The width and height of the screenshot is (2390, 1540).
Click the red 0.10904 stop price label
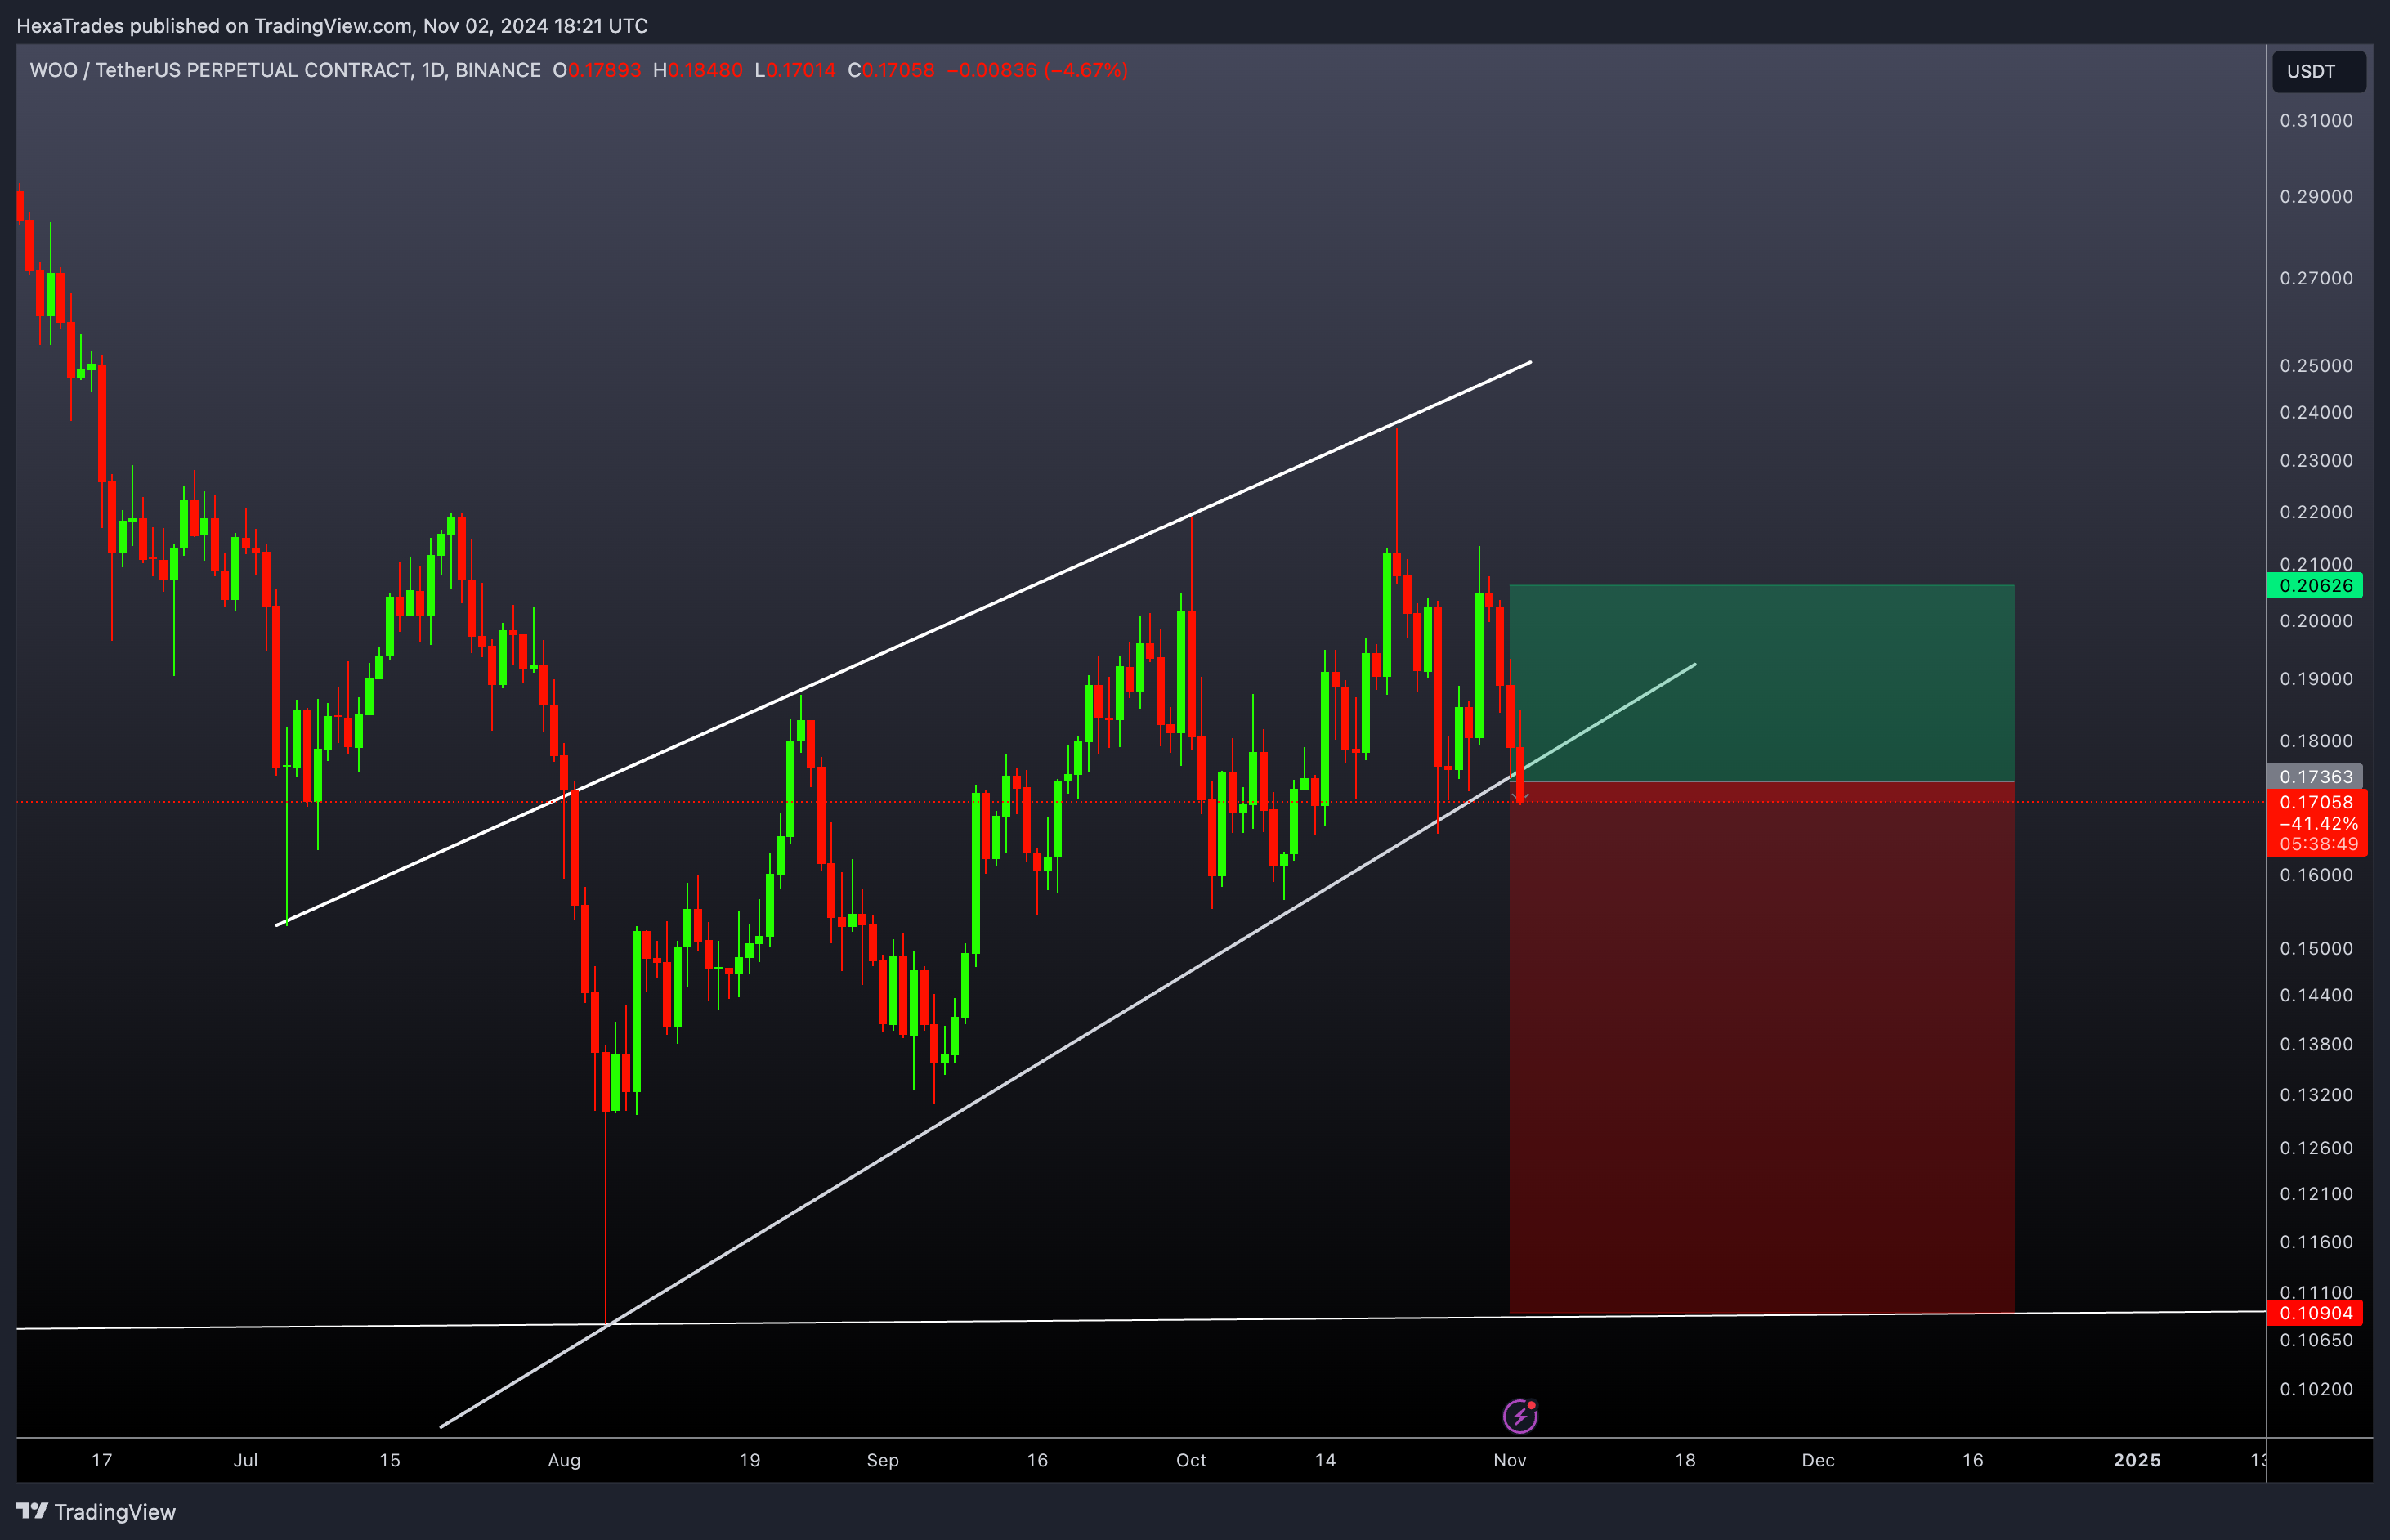(2315, 1313)
